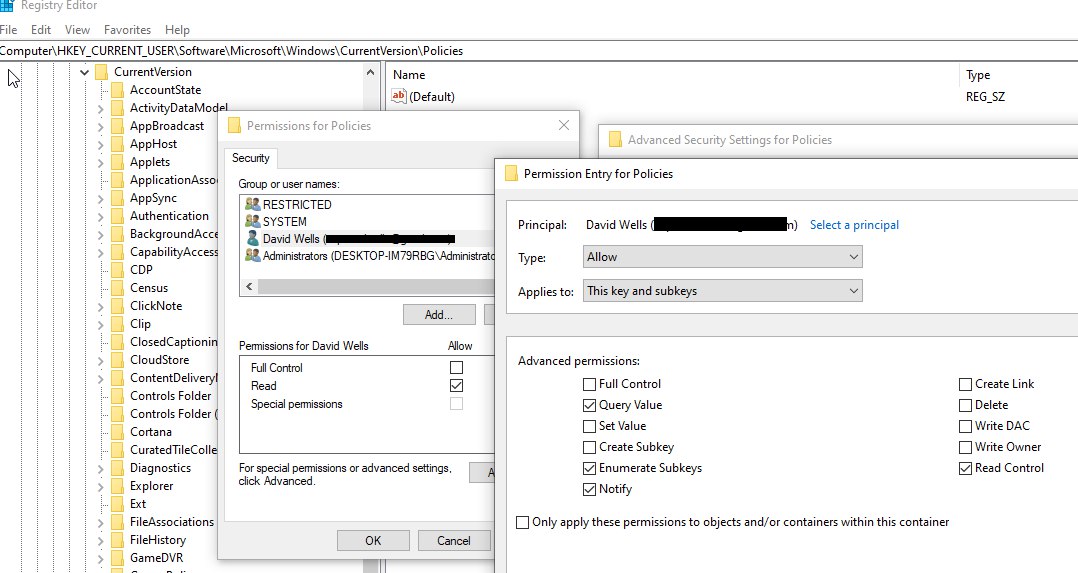Click the user list horizontal scrollbar left arrow
Image resolution: width=1078 pixels, height=573 pixels.
[x=249, y=287]
